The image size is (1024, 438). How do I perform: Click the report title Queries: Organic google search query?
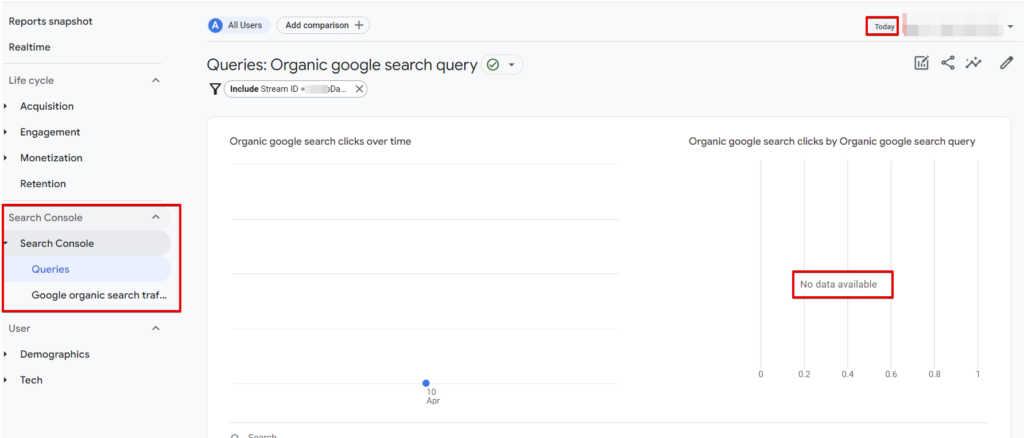[342, 65]
